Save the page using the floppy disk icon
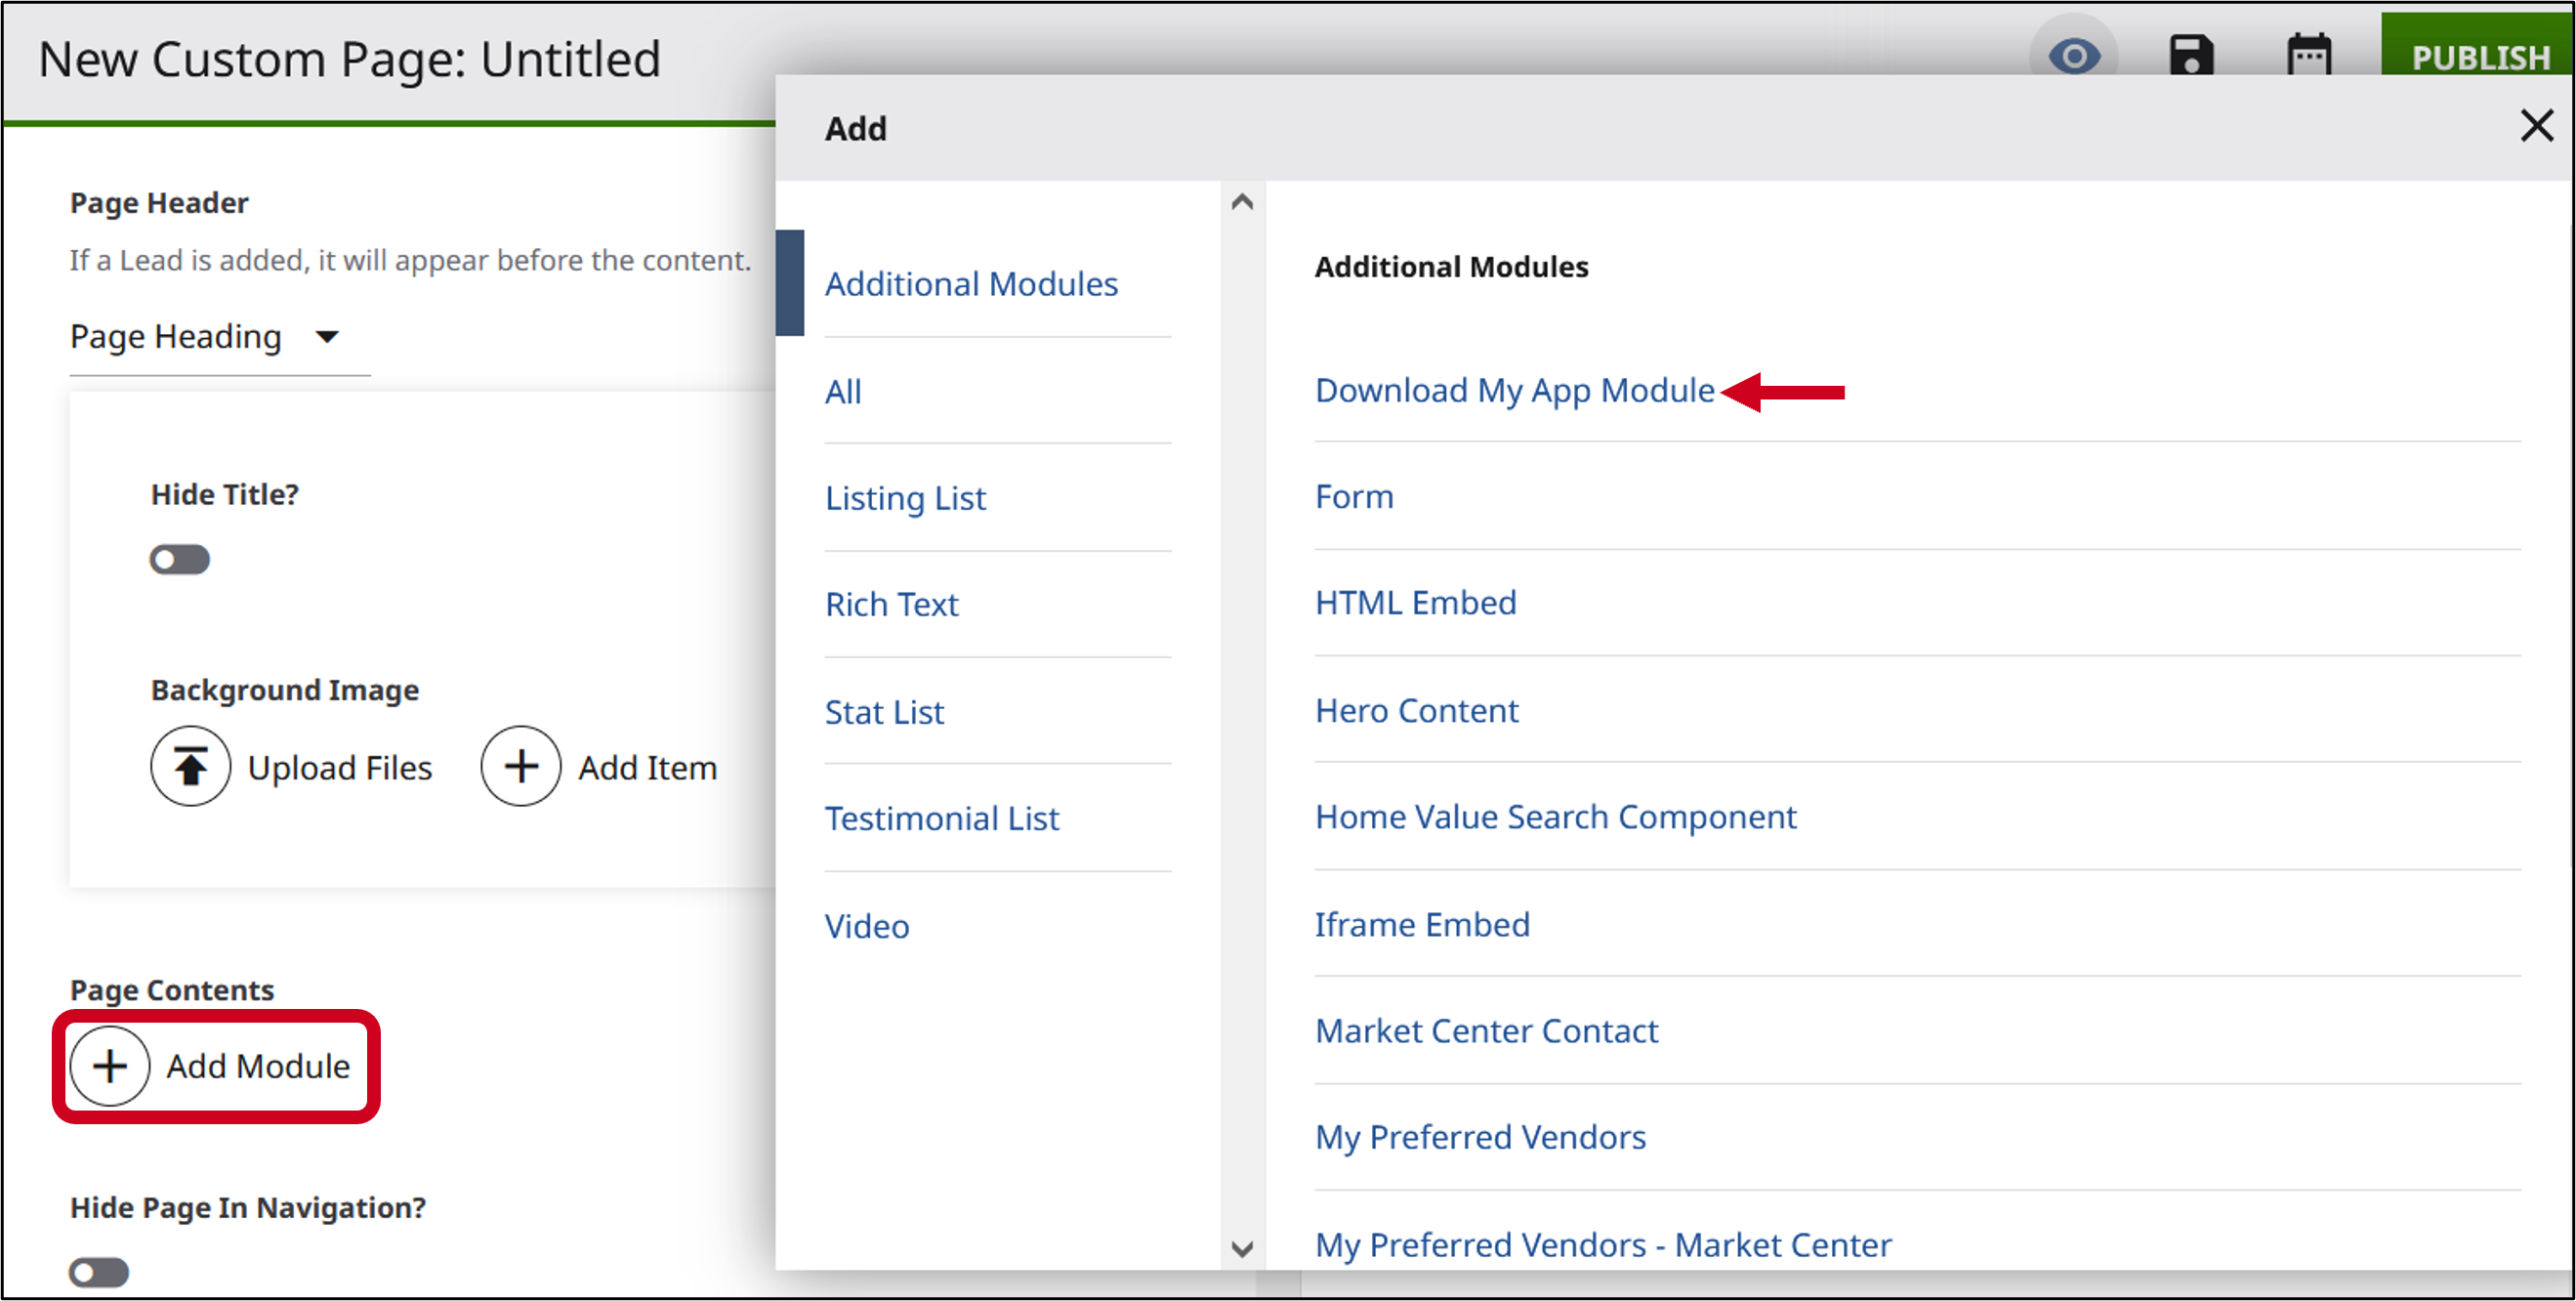Viewport: 2576px width, 1301px height. [2191, 55]
